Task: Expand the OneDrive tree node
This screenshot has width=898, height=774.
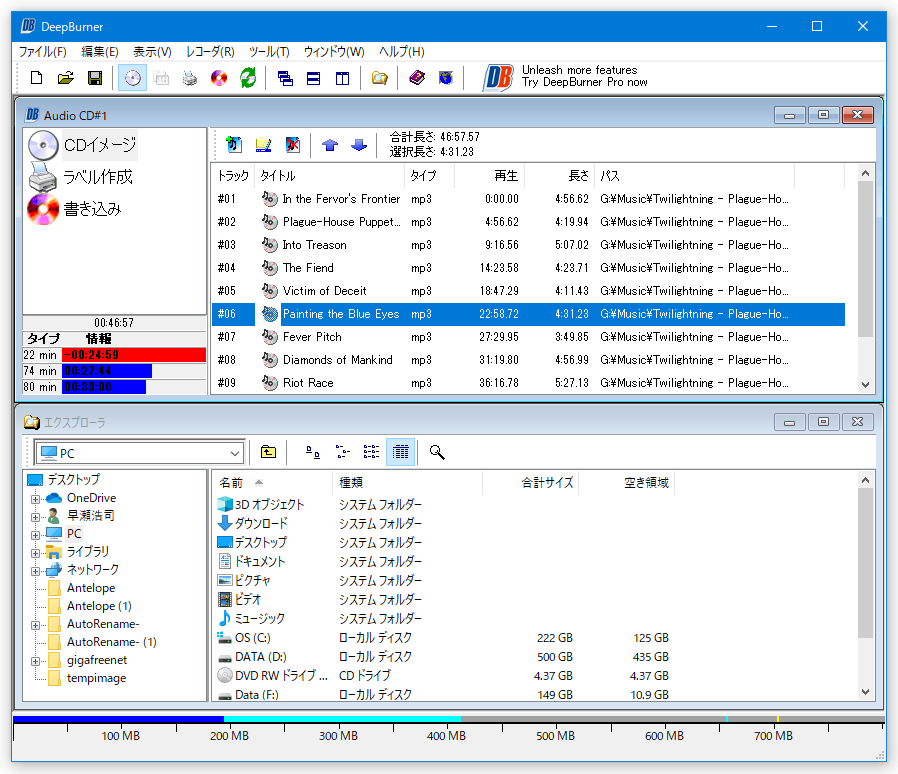Action: 36,499
